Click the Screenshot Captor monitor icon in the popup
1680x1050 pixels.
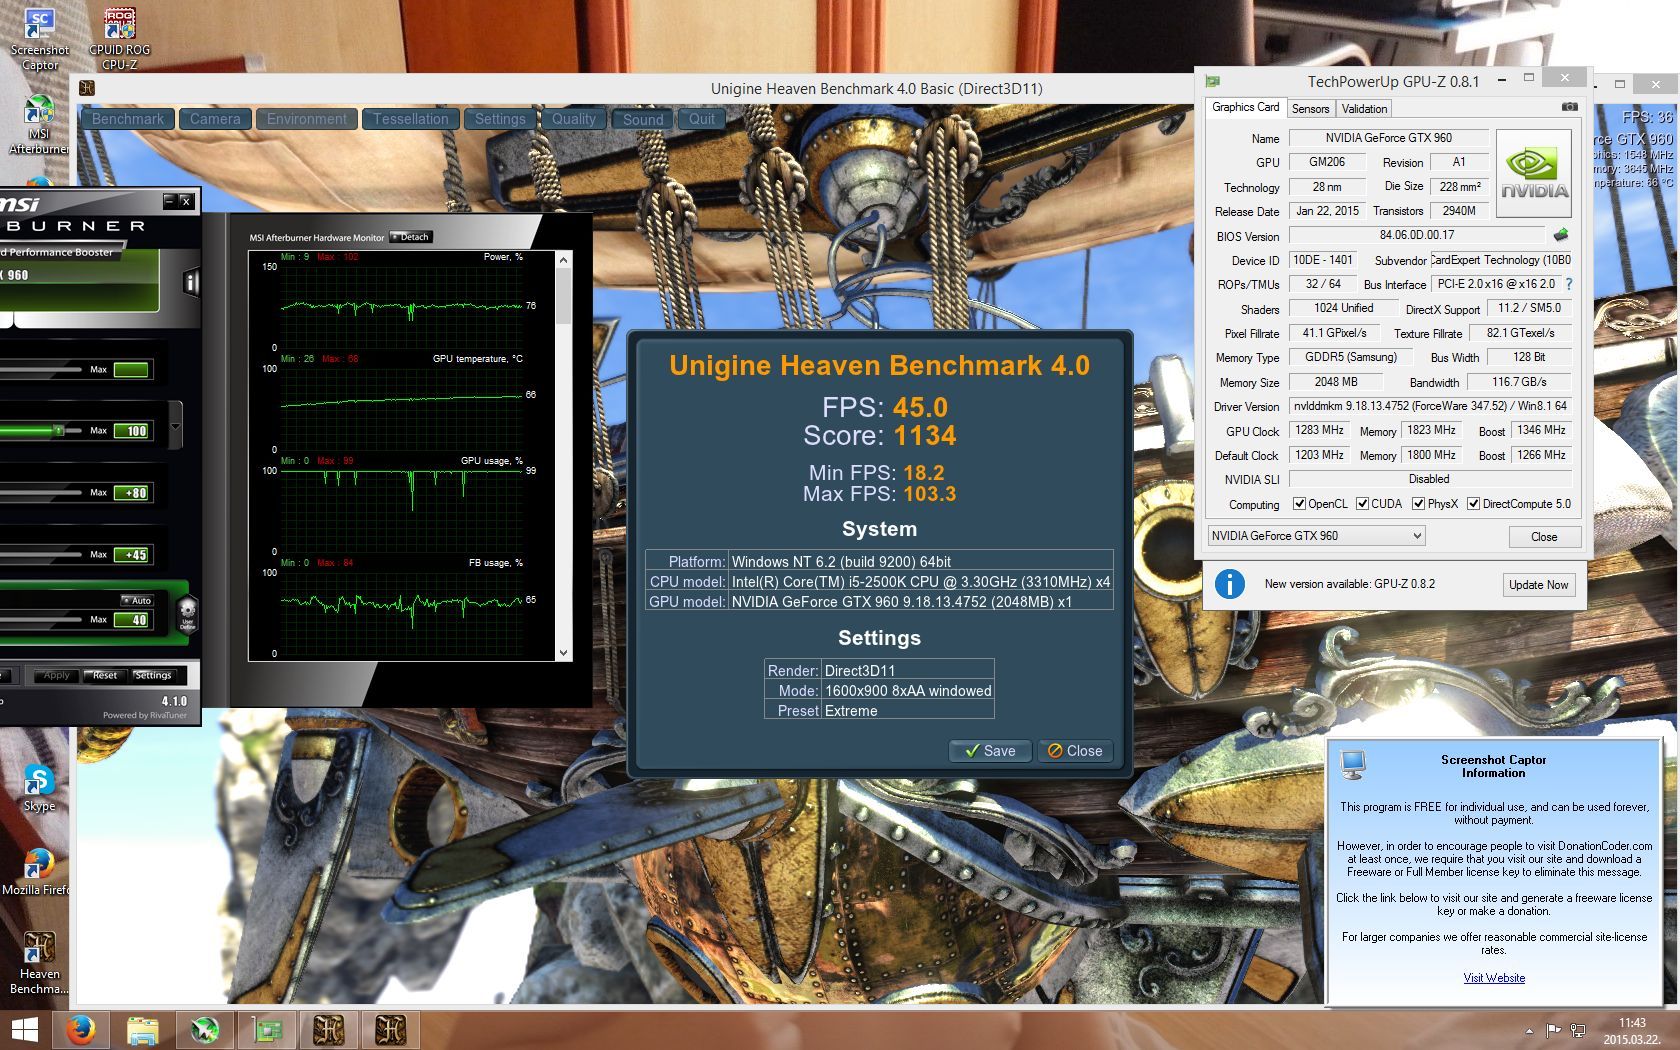coord(1353,765)
